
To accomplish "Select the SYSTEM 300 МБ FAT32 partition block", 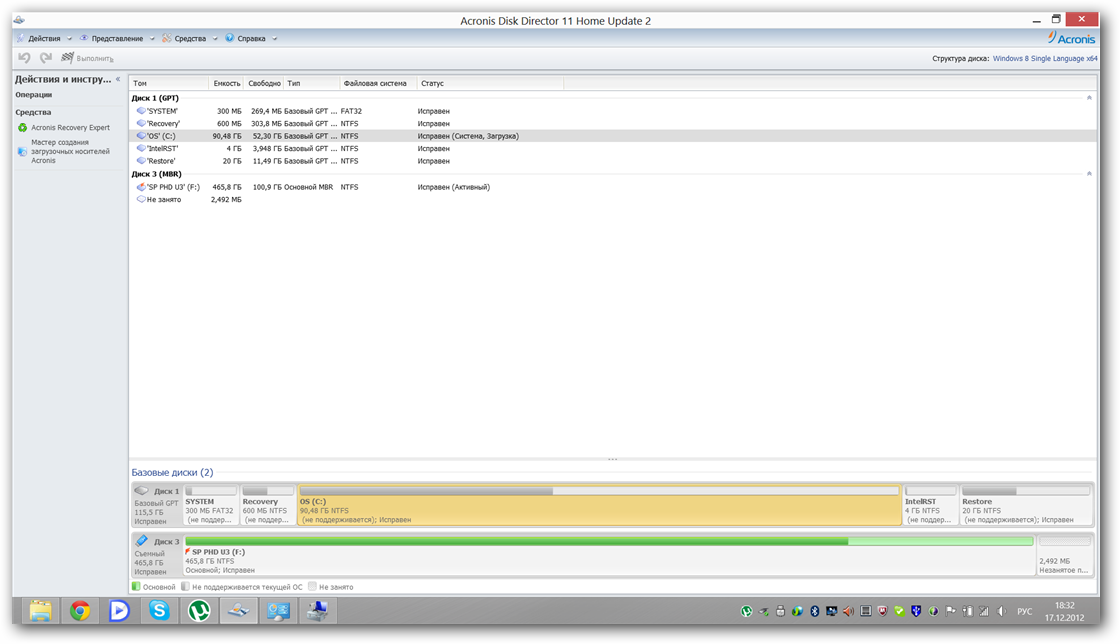I will (211, 505).
